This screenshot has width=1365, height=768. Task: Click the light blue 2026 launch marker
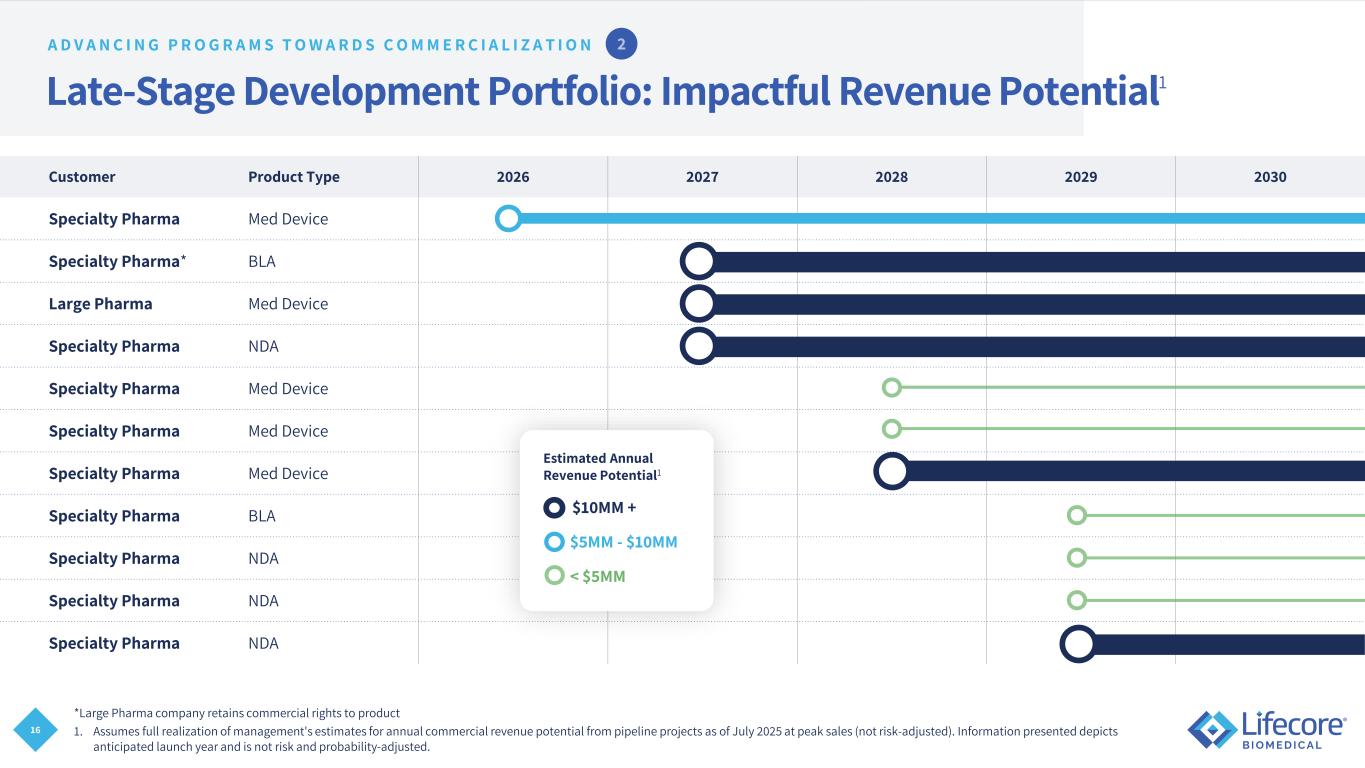click(x=508, y=218)
